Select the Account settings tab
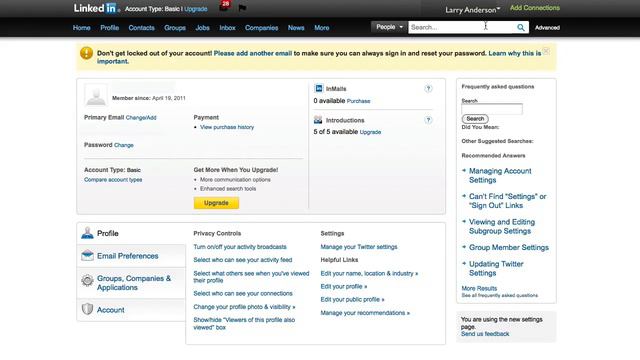This screenshot has height=360, width=640. pos(131,310)
